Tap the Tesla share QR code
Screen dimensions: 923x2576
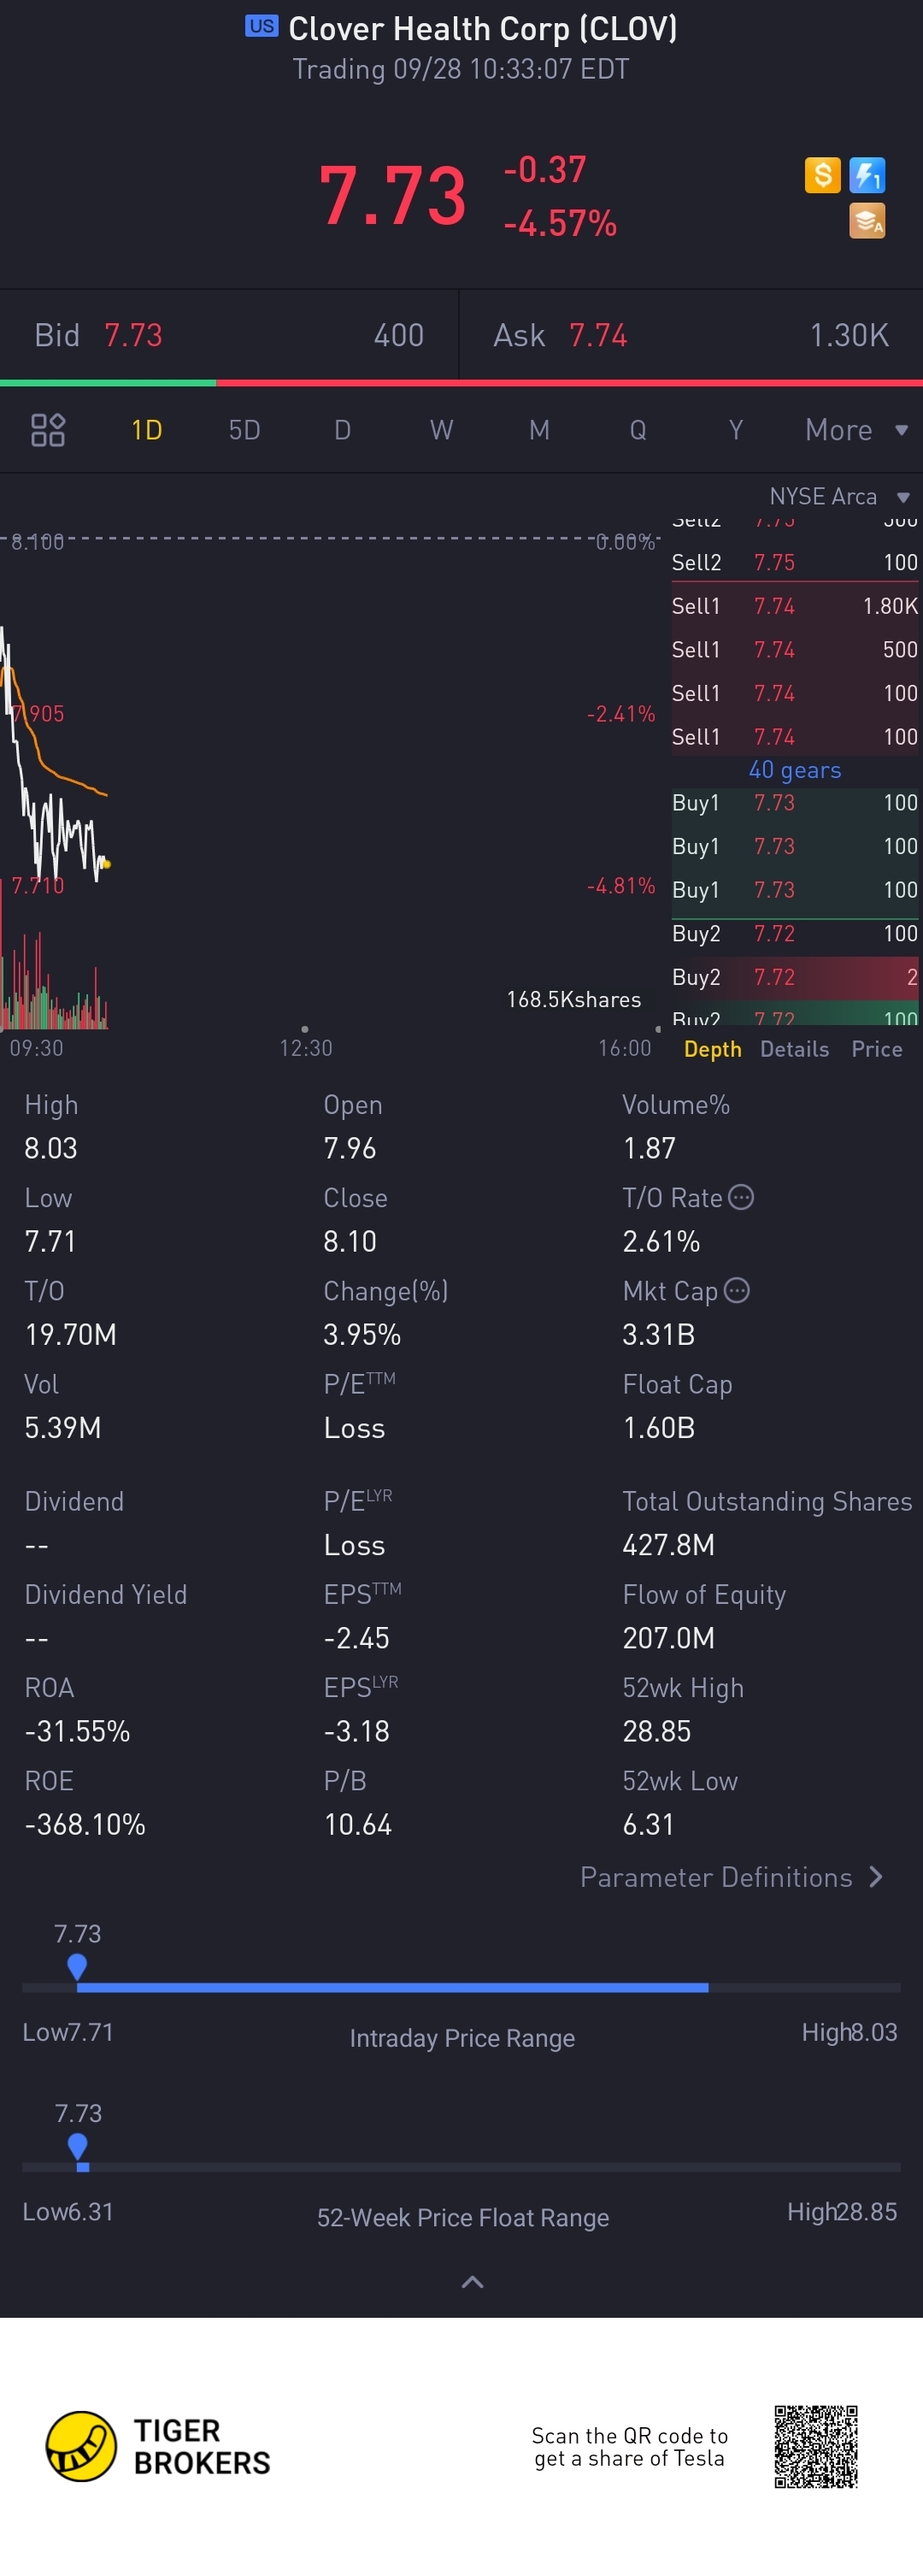[x=816, y=2446]
